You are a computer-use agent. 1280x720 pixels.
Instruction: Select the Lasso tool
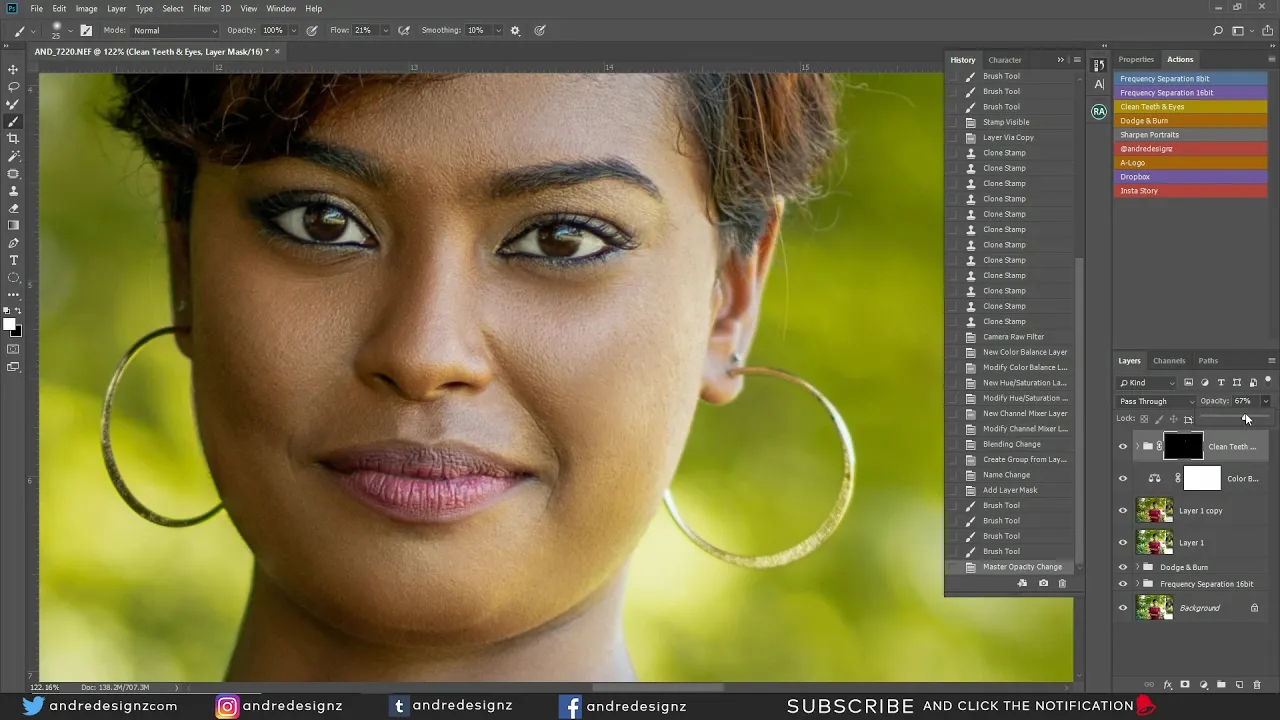coord(13,87)
